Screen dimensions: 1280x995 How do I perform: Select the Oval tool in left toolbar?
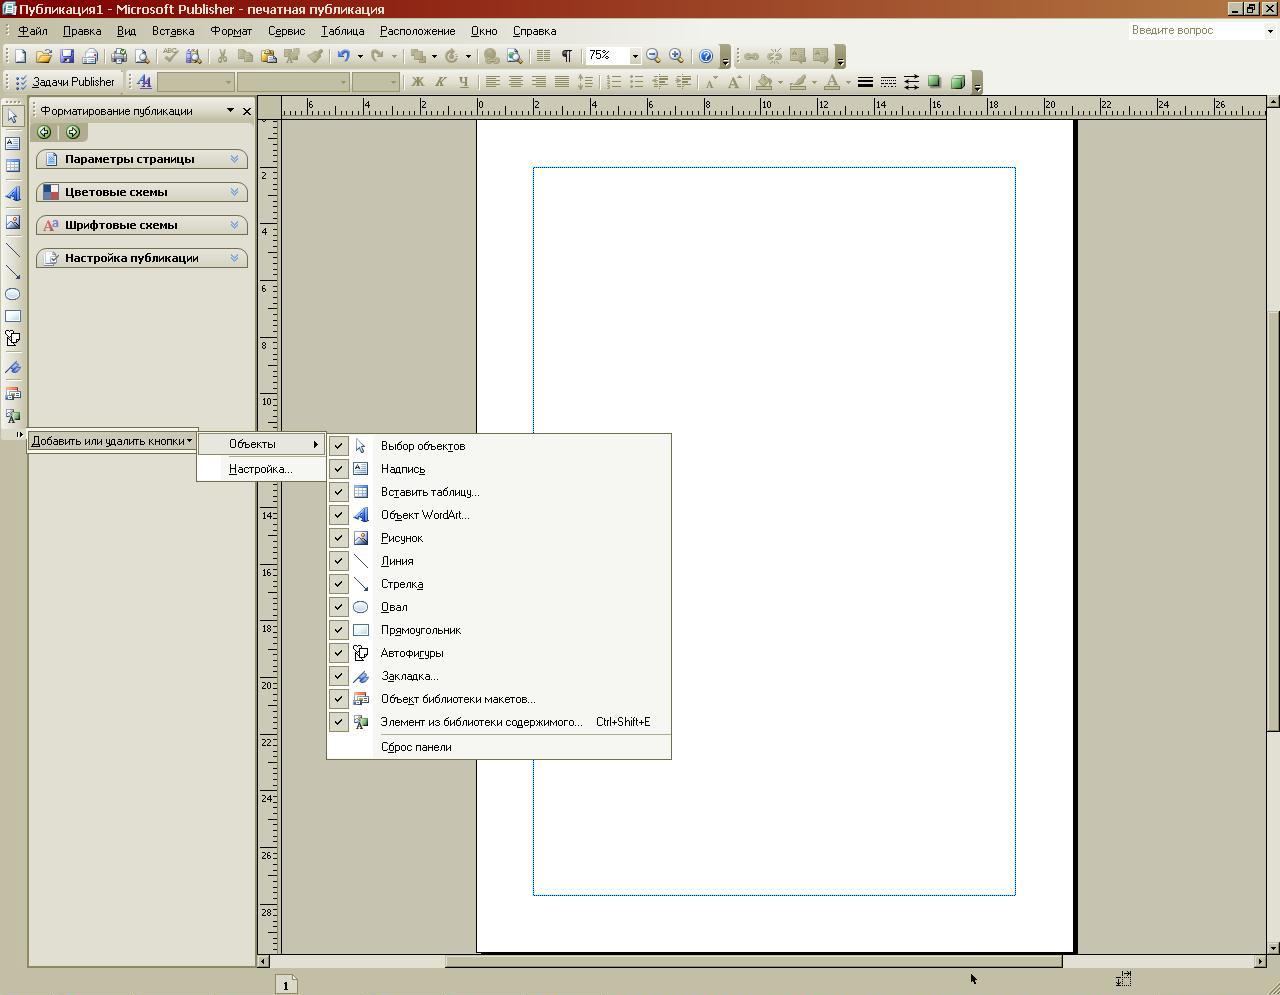tap(13, 294)
